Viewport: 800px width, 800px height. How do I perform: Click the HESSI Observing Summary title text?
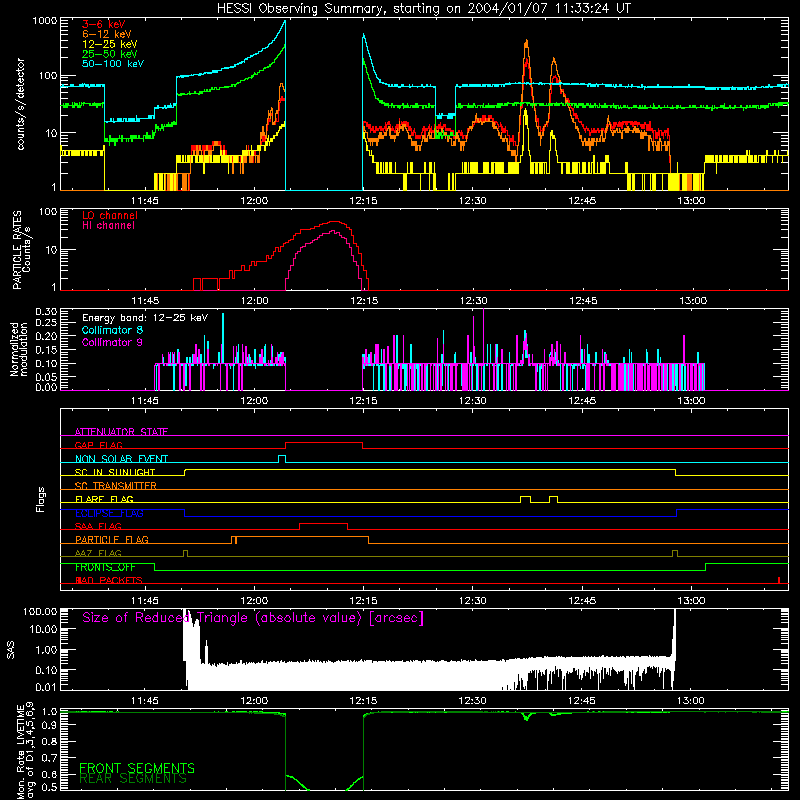tap(423, 9)
